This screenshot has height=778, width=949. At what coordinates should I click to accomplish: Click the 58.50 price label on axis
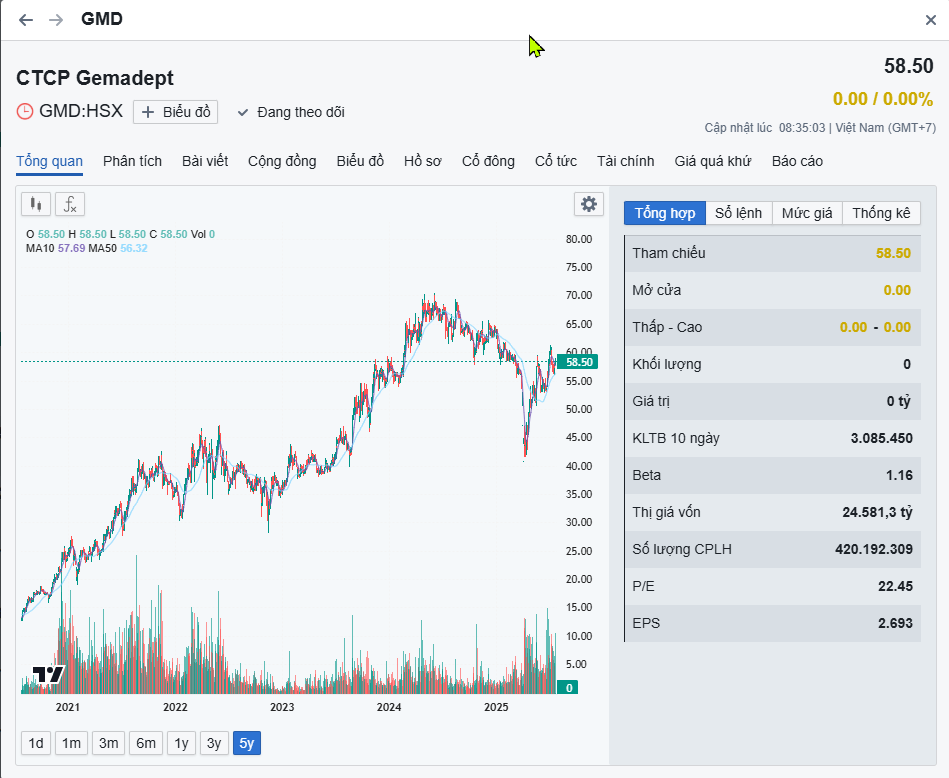click(x=579, y=362)
